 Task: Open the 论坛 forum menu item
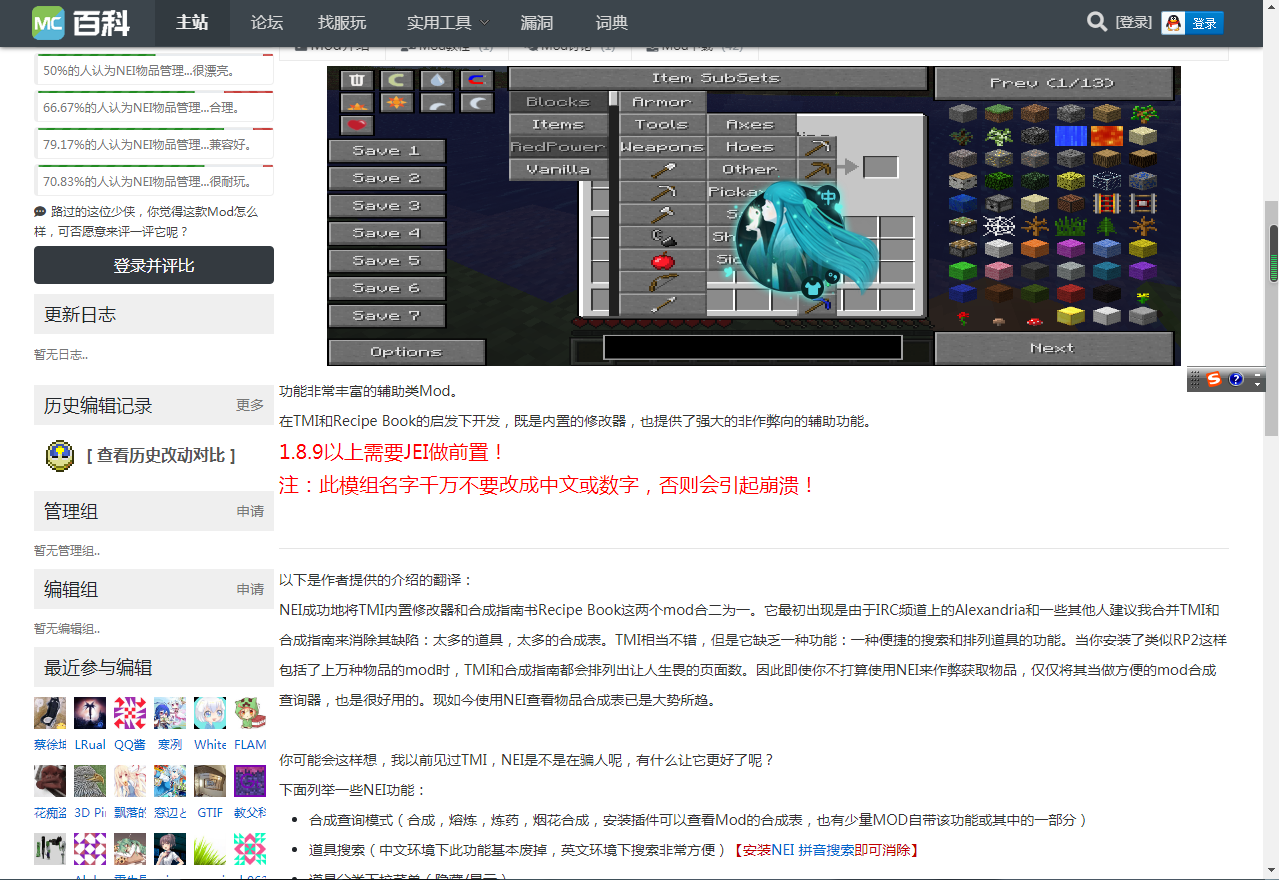266,22
